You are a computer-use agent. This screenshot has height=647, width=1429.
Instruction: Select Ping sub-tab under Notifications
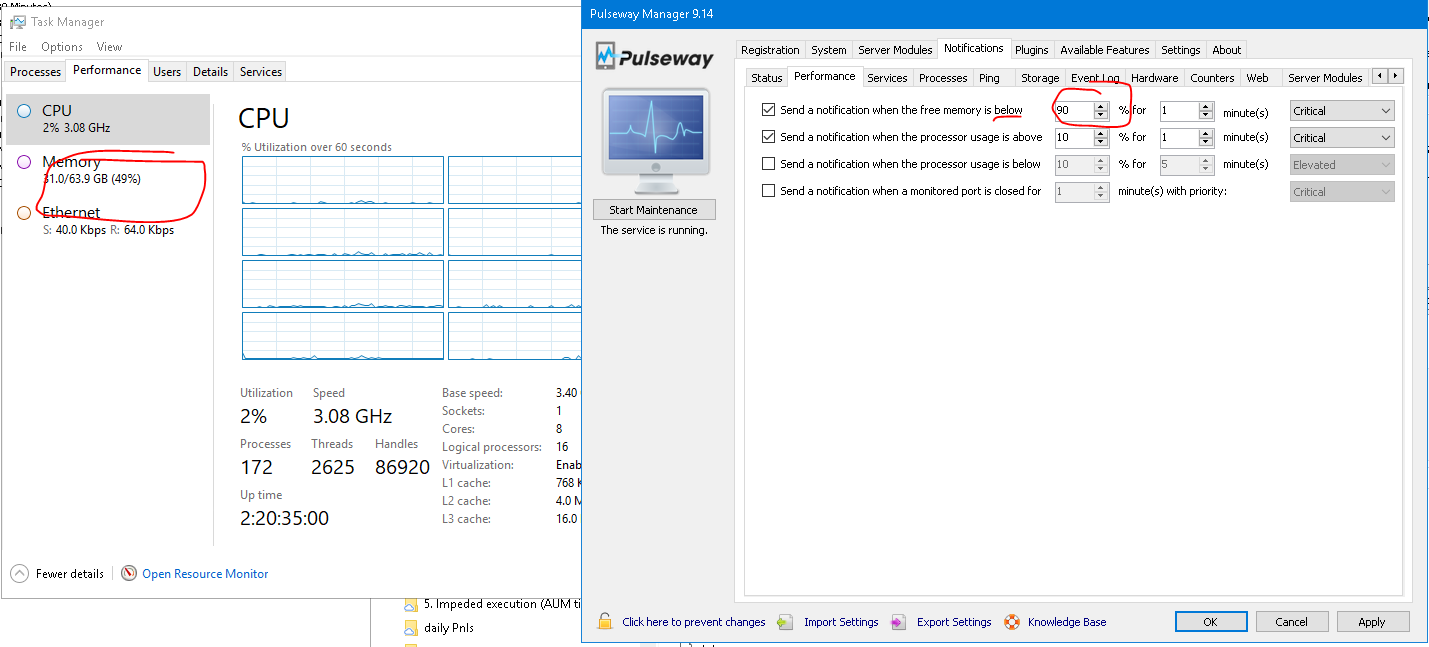click(x=989, y=78)
